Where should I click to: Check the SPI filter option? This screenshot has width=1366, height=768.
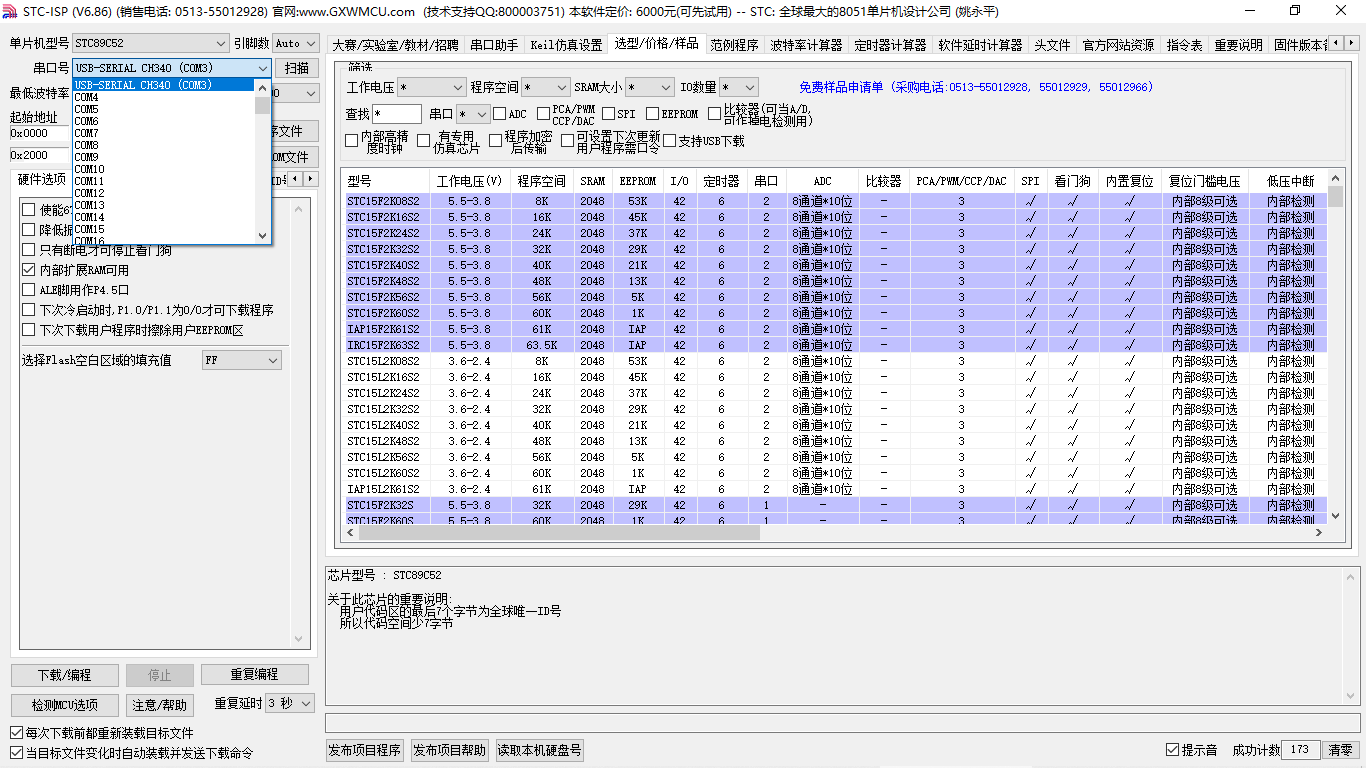click(x=608, y=114)
